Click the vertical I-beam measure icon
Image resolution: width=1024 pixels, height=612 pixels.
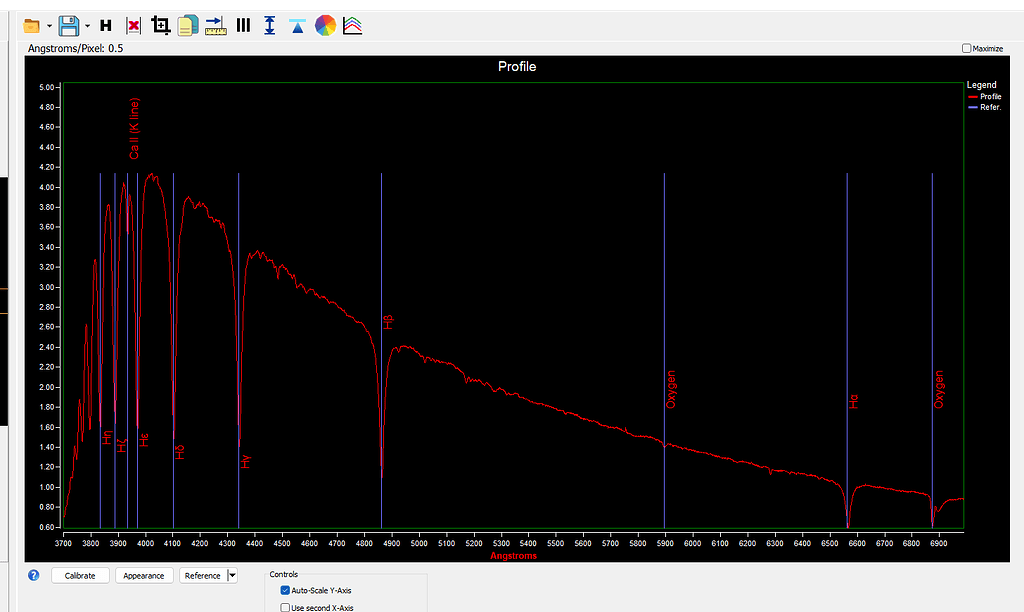tap(269, 26)
